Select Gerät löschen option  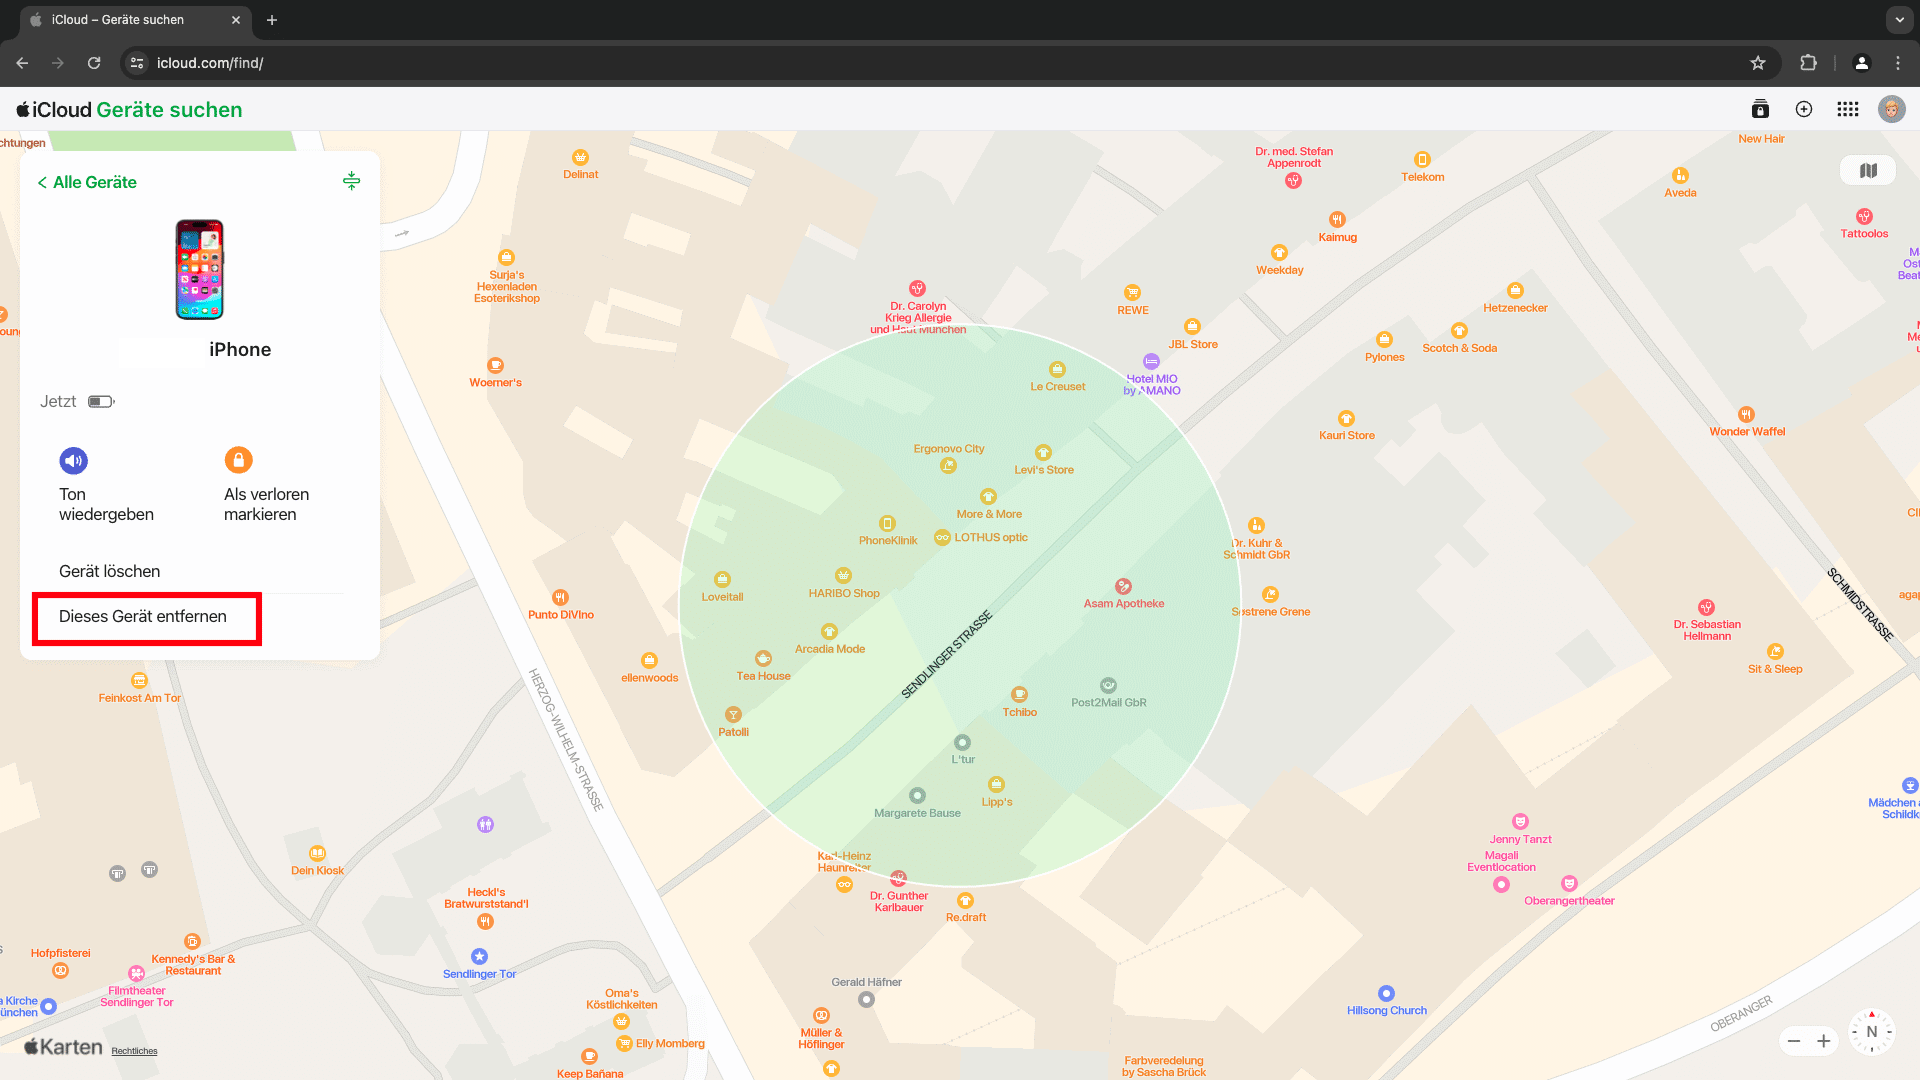click(110, 571)
